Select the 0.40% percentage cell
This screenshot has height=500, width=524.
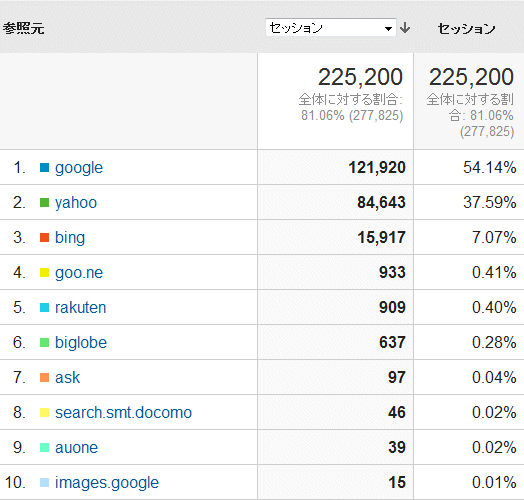click(494, 307)
